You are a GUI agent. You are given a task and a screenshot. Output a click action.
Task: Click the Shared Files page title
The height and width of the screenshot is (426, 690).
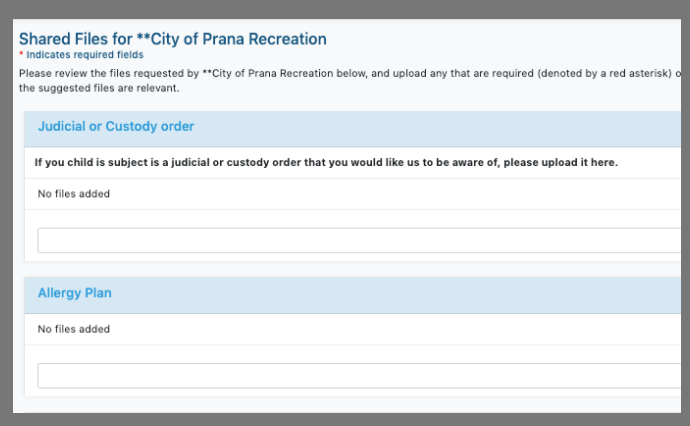coord(172,40)
